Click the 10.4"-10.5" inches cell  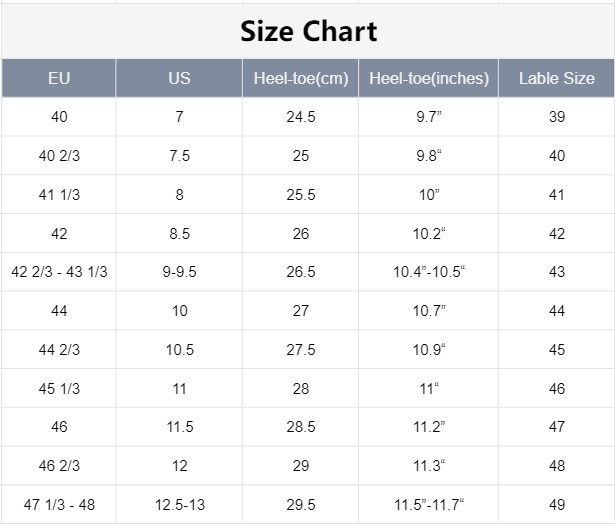[x=428, y=272]
